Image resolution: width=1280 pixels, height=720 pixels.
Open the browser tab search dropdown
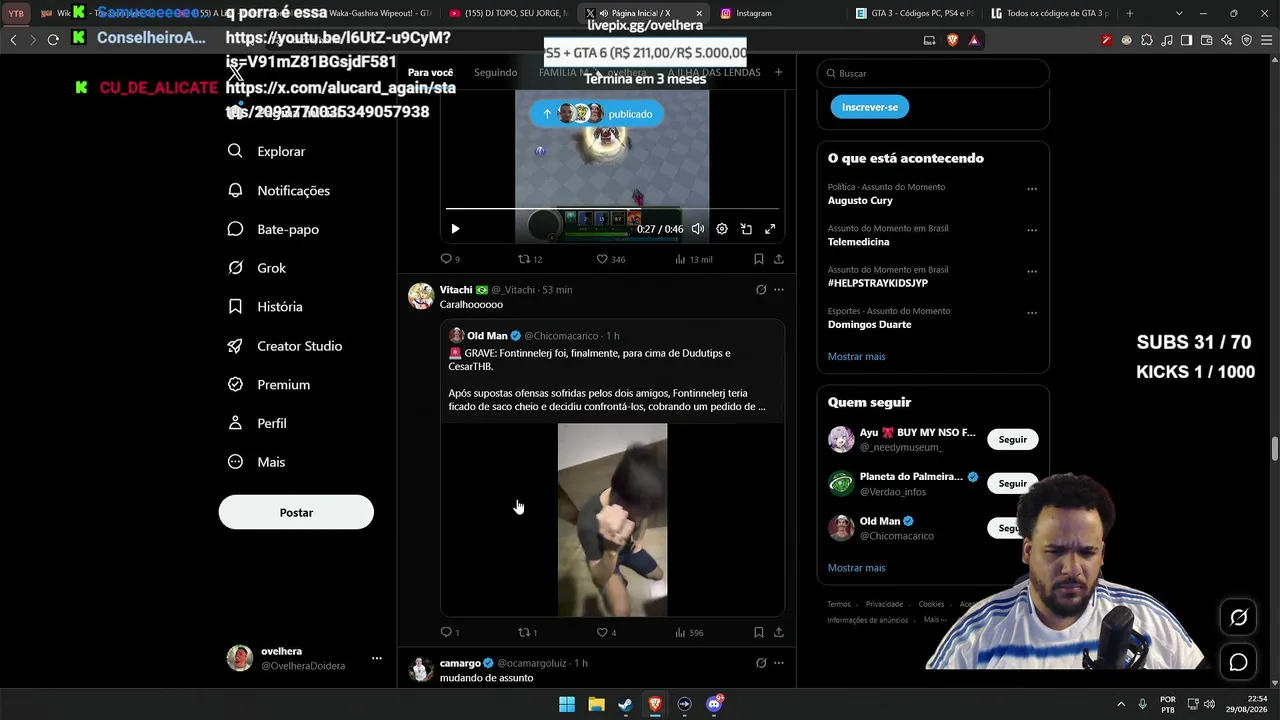(x=1179, y=13)
